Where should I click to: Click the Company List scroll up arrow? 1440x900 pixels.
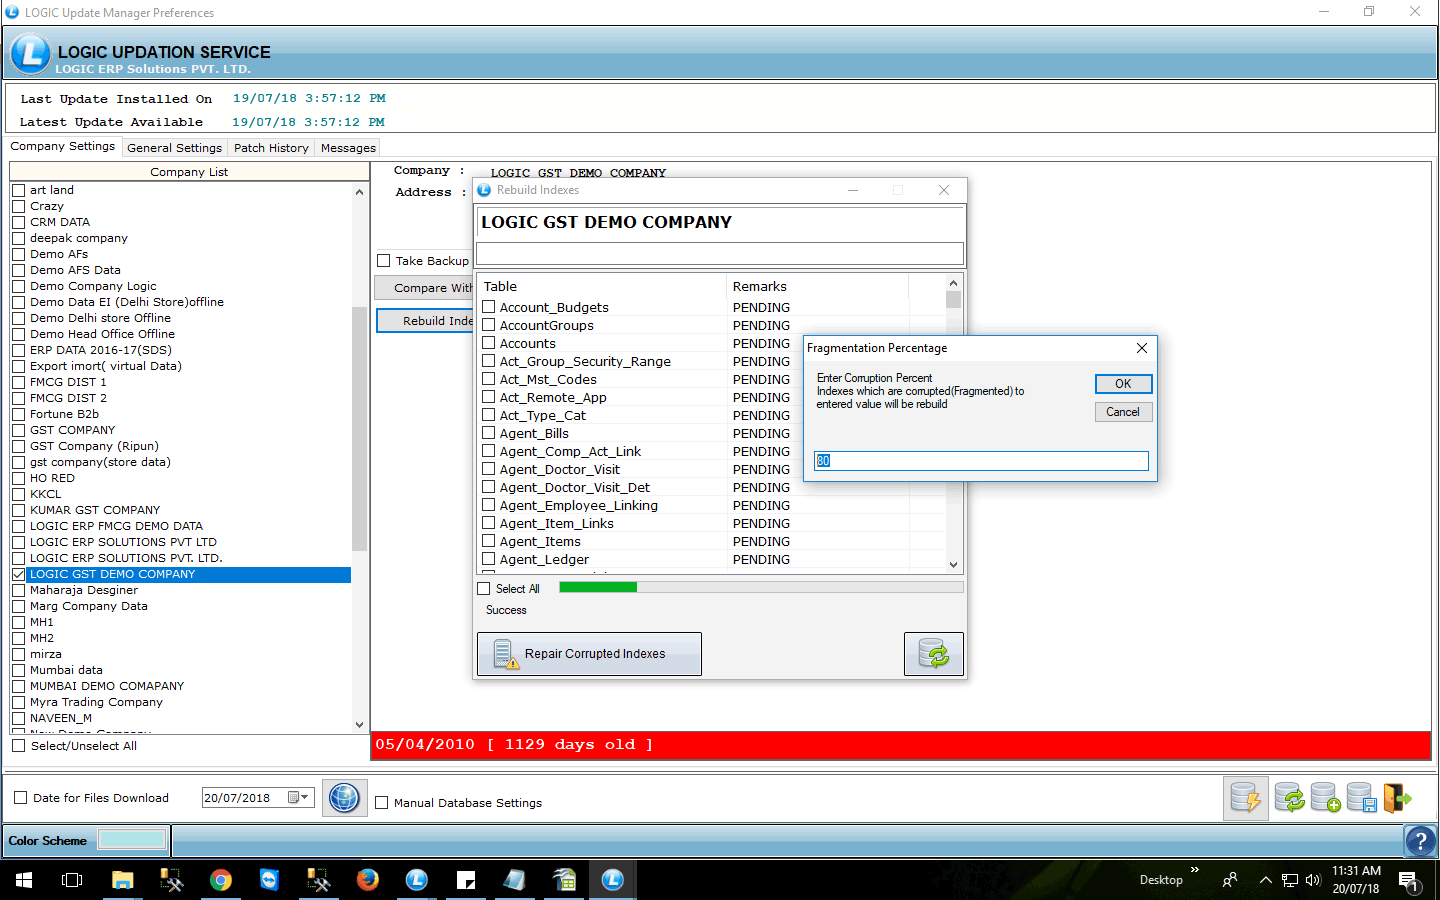point(359,191)
